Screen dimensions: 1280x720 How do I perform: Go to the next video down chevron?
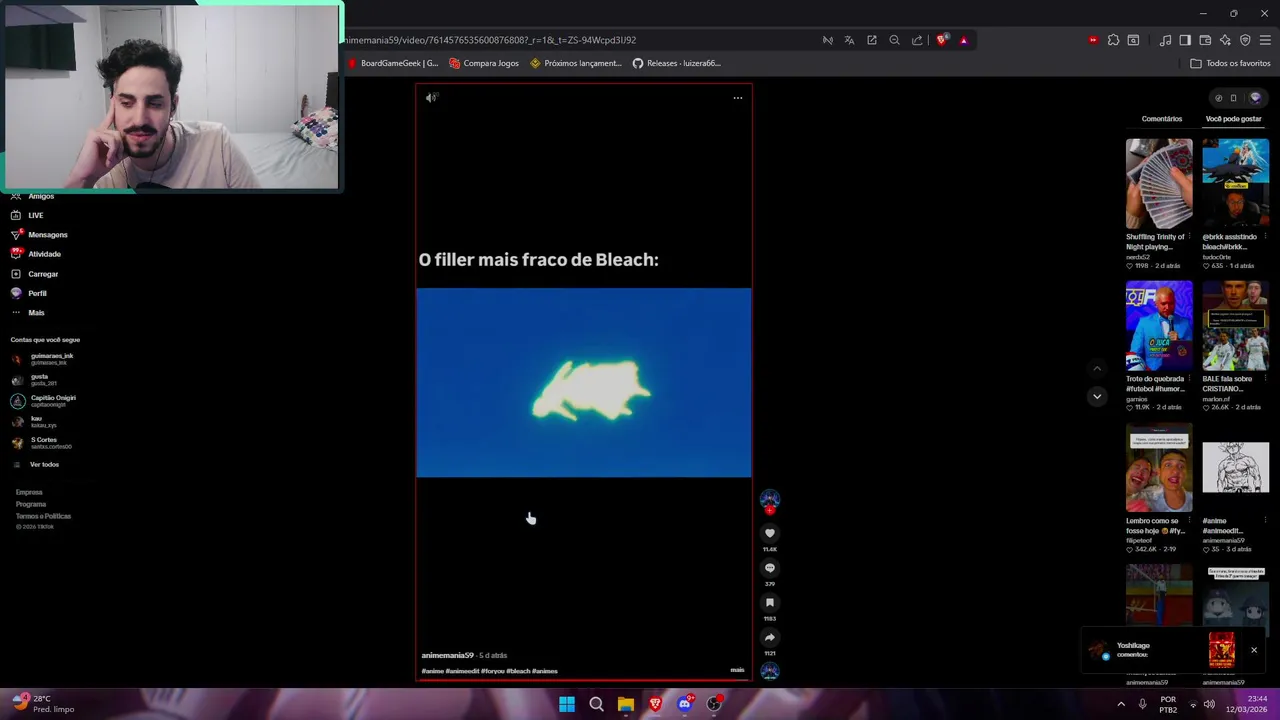pos(1097,396)
